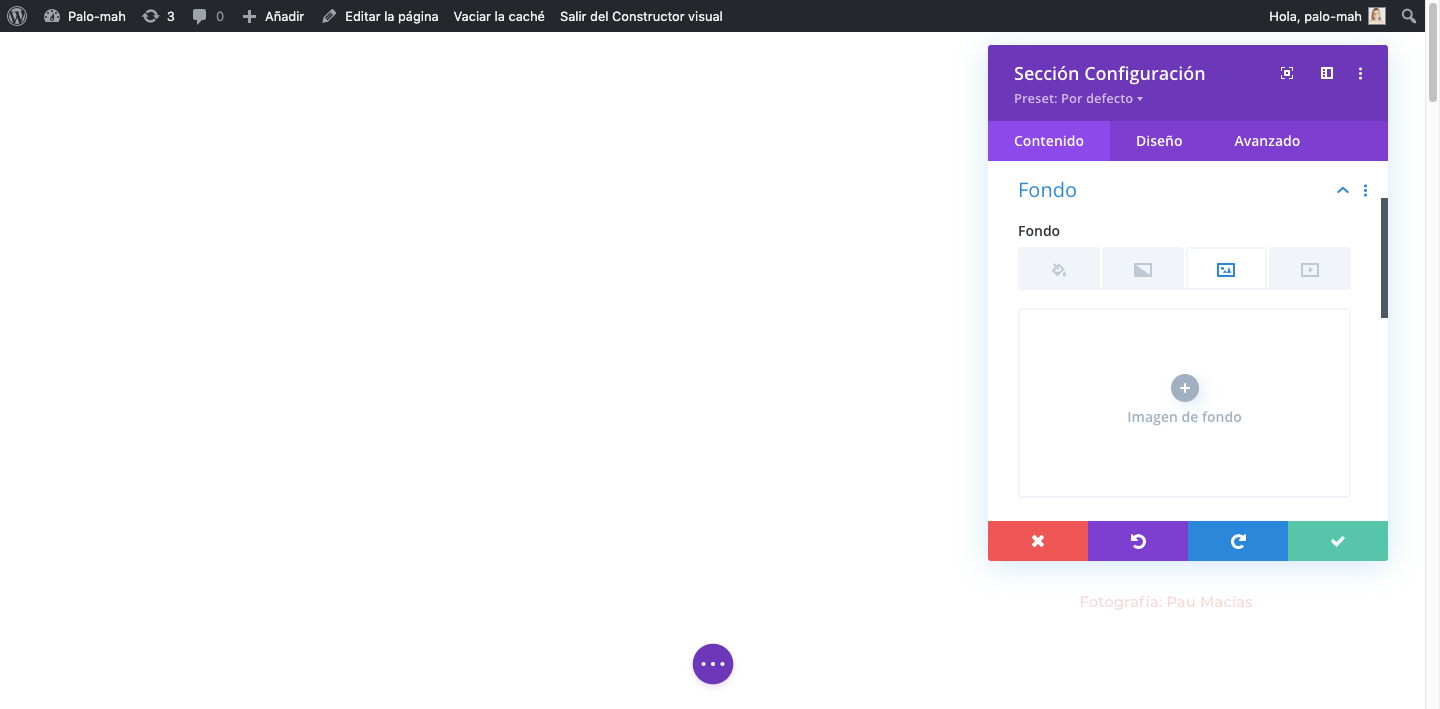1440x709 pixels.
Task: Click the Imagen de fondo upload area
Action: [x=1184, y=403]
